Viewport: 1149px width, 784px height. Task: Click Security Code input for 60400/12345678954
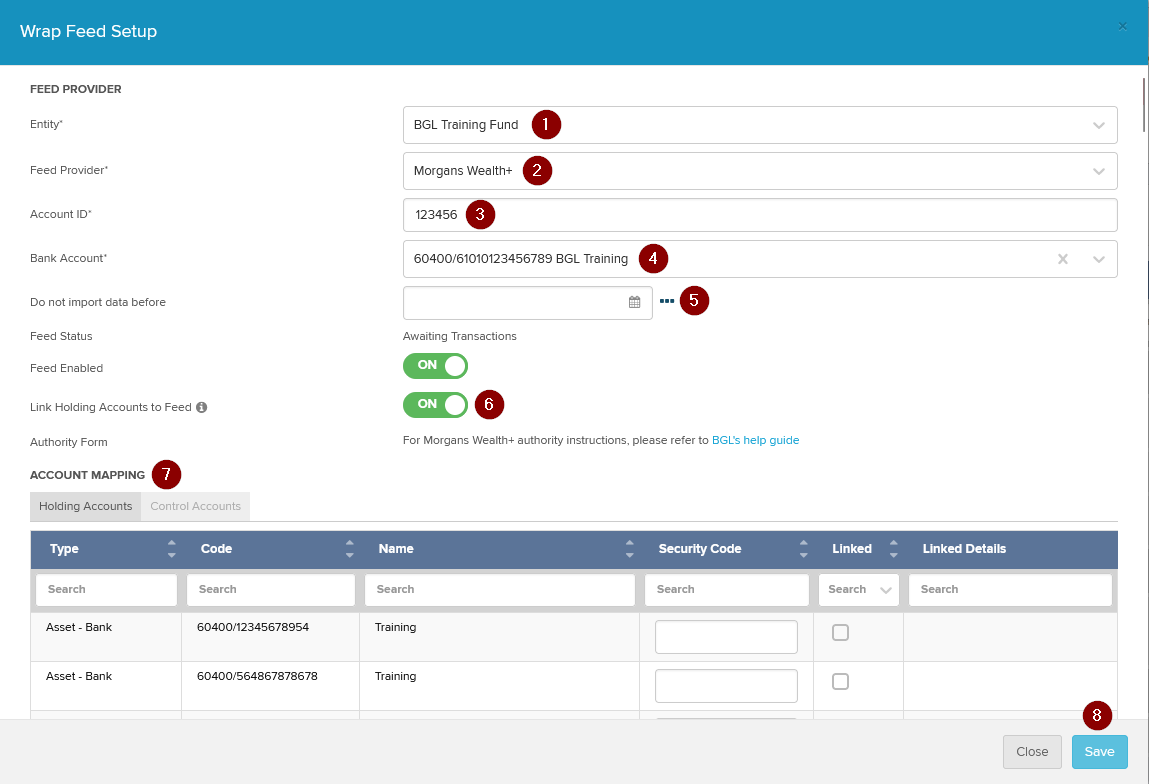pos(726,637)
